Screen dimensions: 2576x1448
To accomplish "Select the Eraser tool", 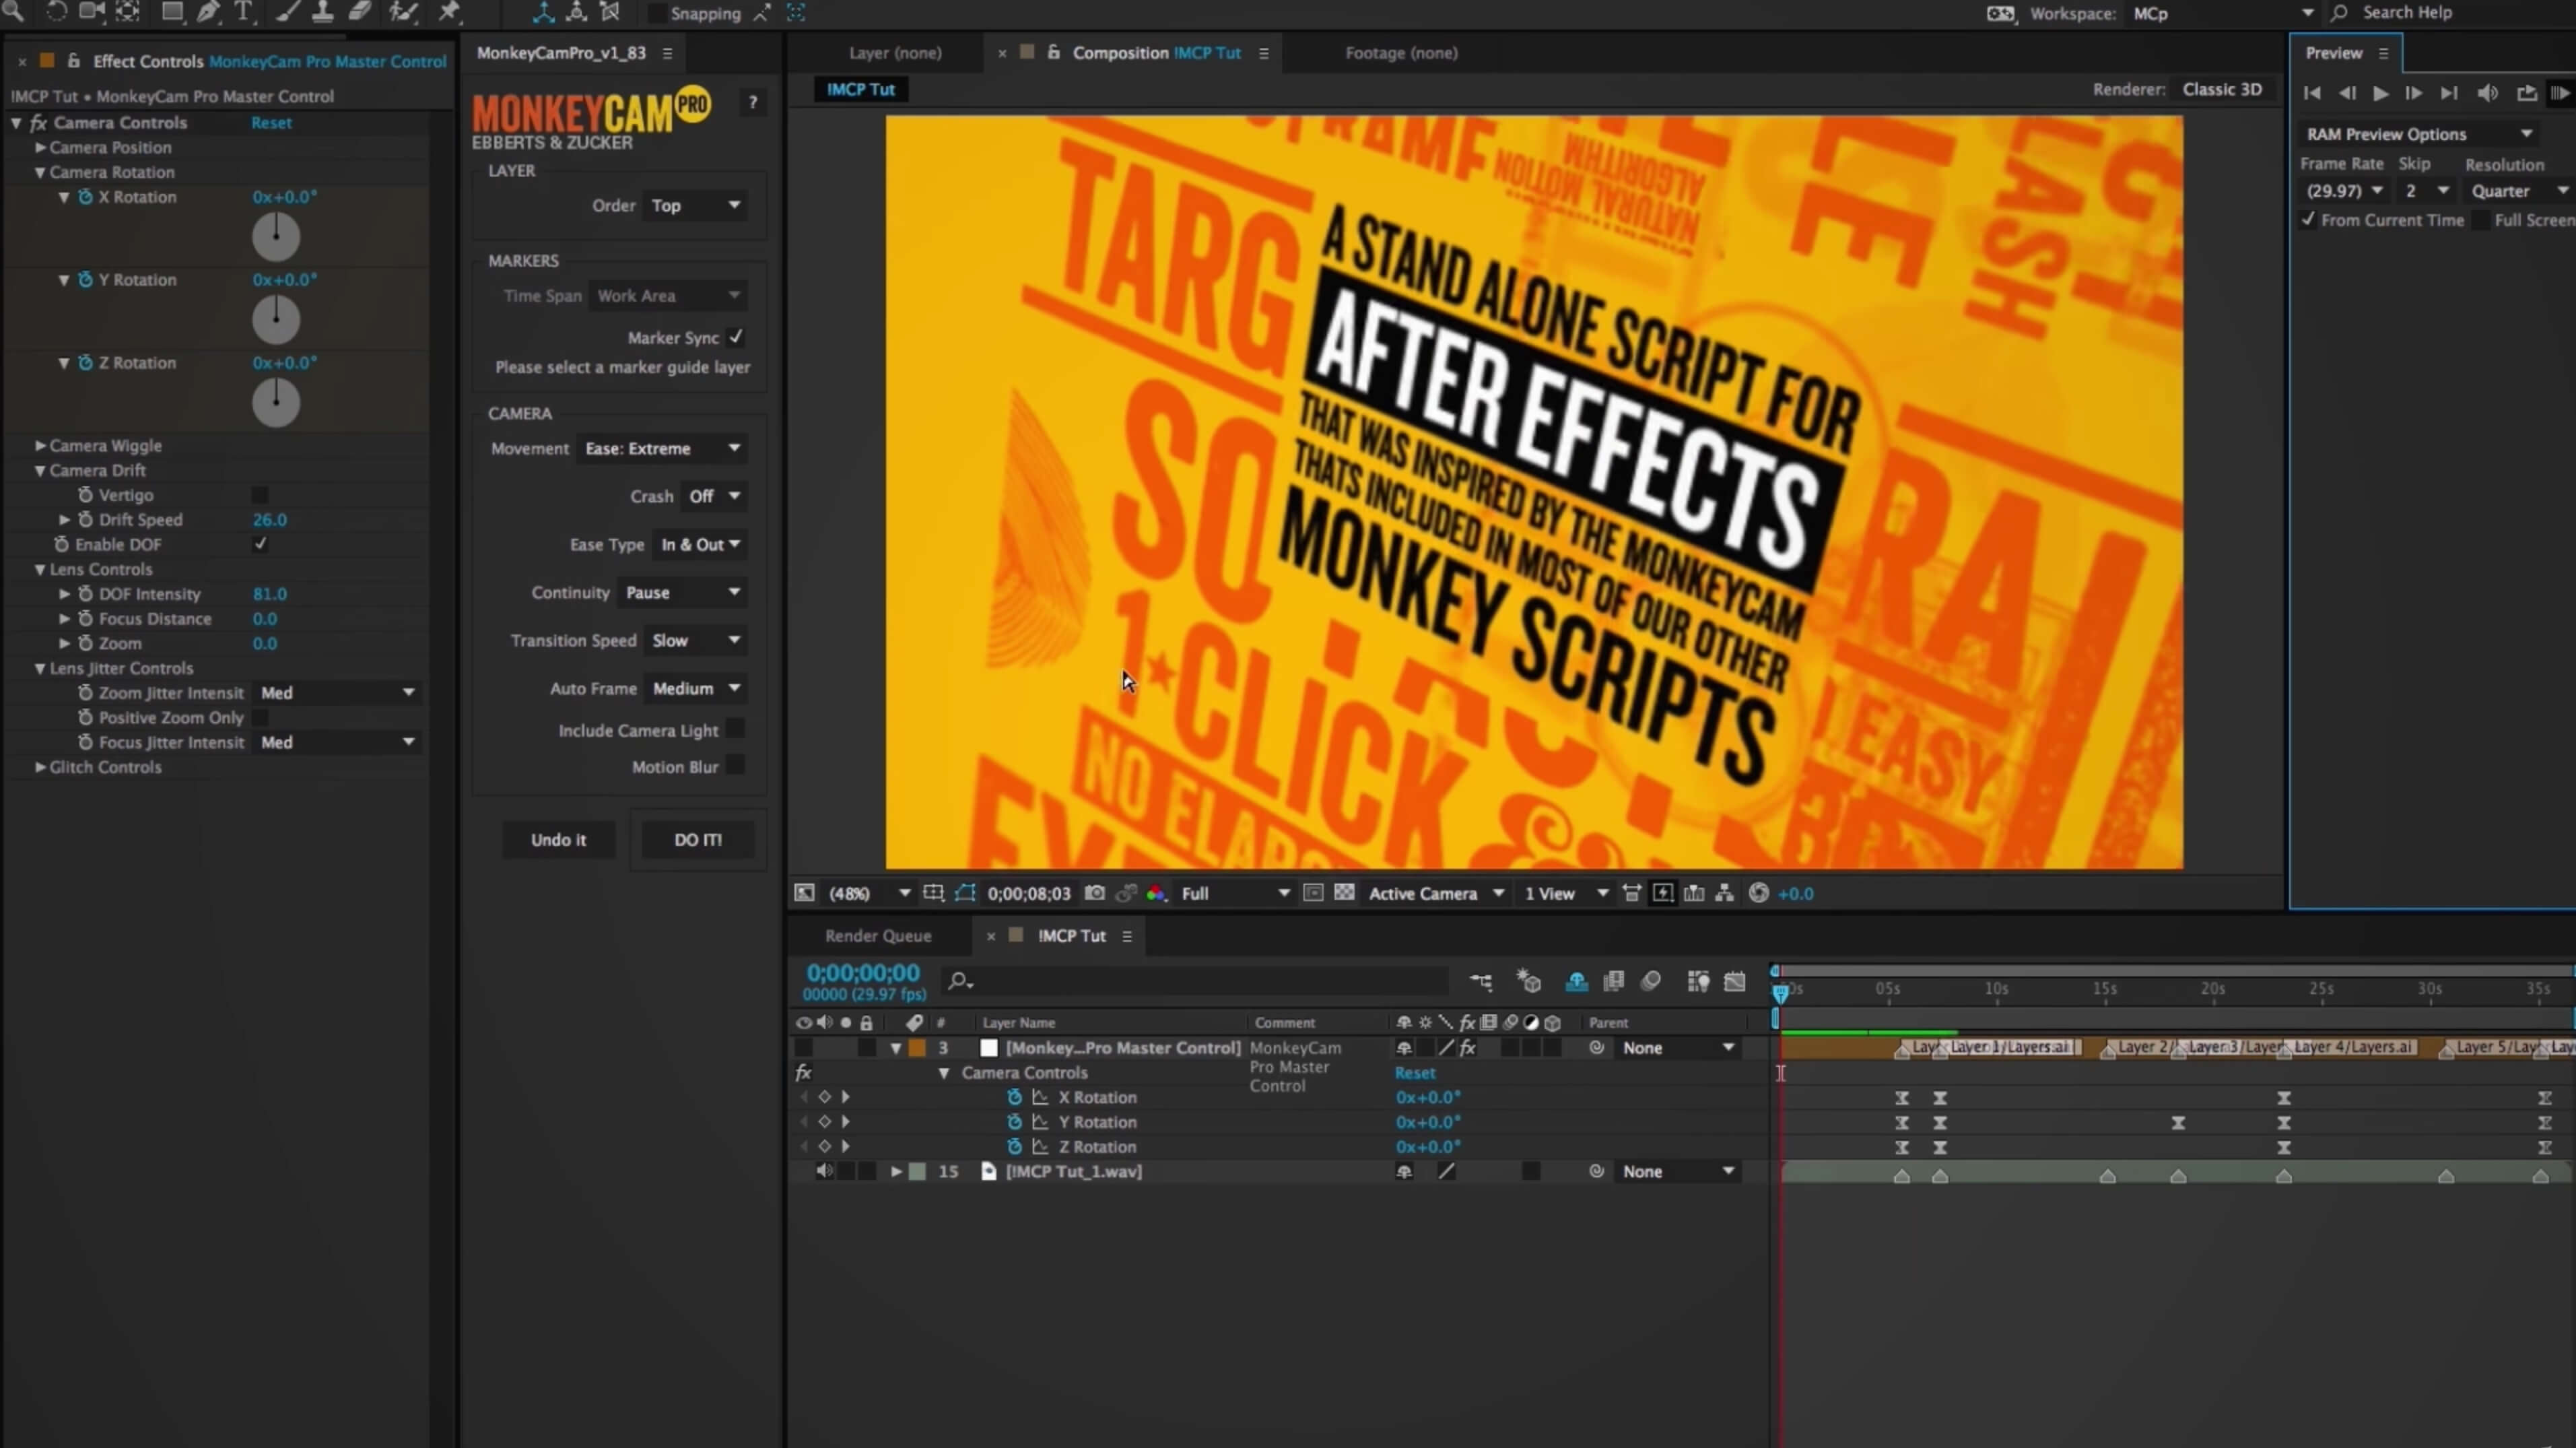I will [x=360, y=11].
